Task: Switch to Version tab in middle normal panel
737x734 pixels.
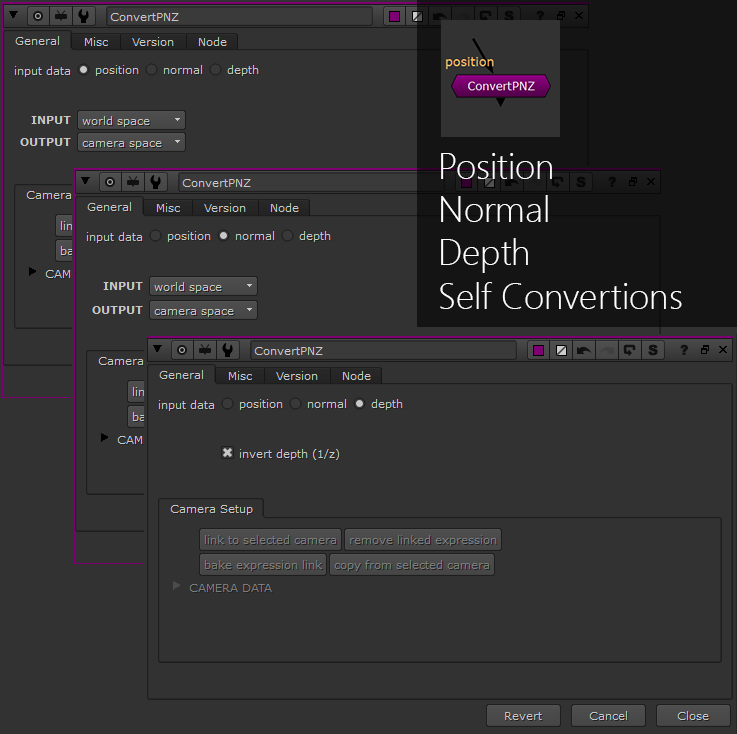Action: pyautogui.click(x=225, y=208)
